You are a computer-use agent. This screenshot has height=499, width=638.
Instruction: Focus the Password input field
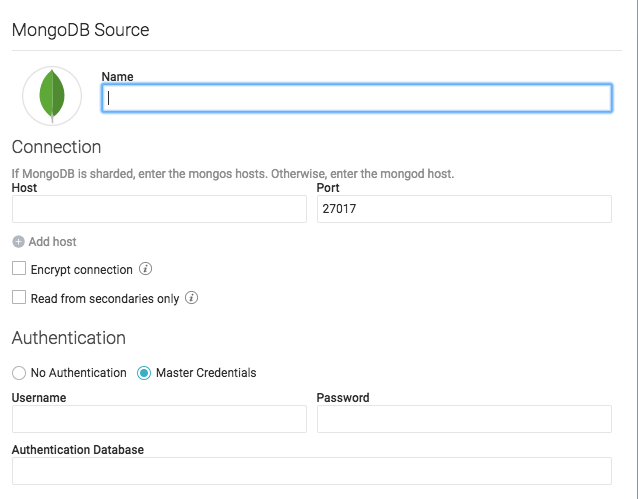tap(463, 419)
